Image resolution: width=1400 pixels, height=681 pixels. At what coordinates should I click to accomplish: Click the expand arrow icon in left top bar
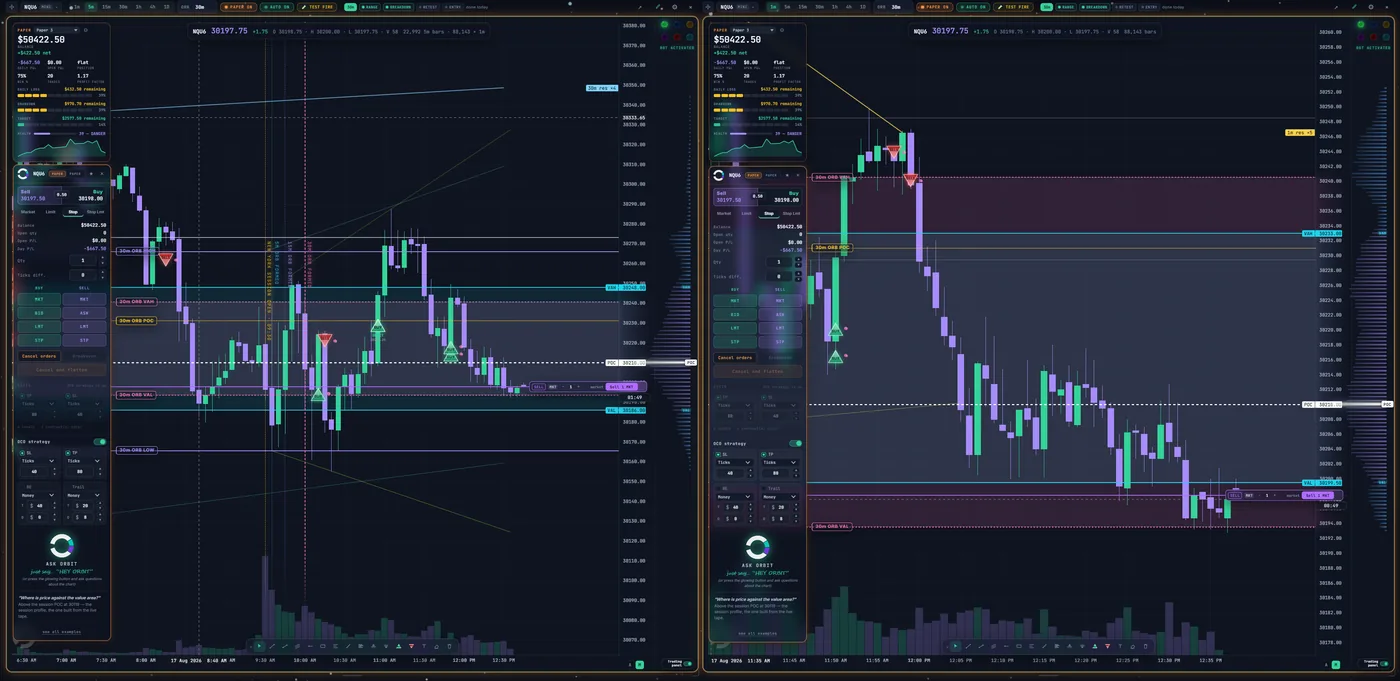pyautogui.click(x=640, y=7)
